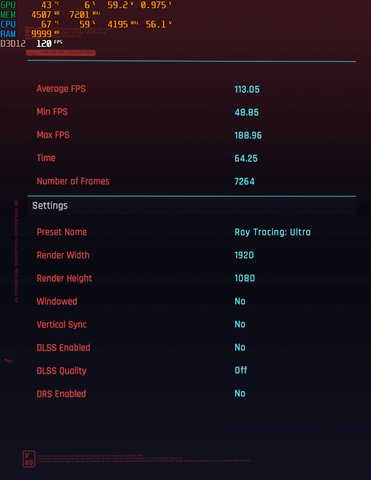Click the Number of Frames value 7264

(x=244, y=181)
